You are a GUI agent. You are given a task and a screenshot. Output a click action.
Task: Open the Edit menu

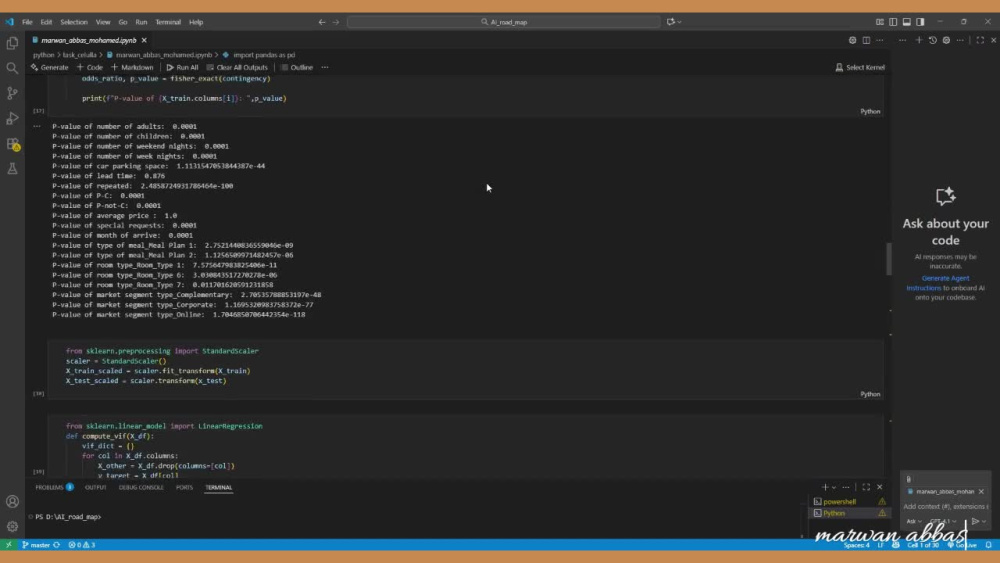pos(46,22)
